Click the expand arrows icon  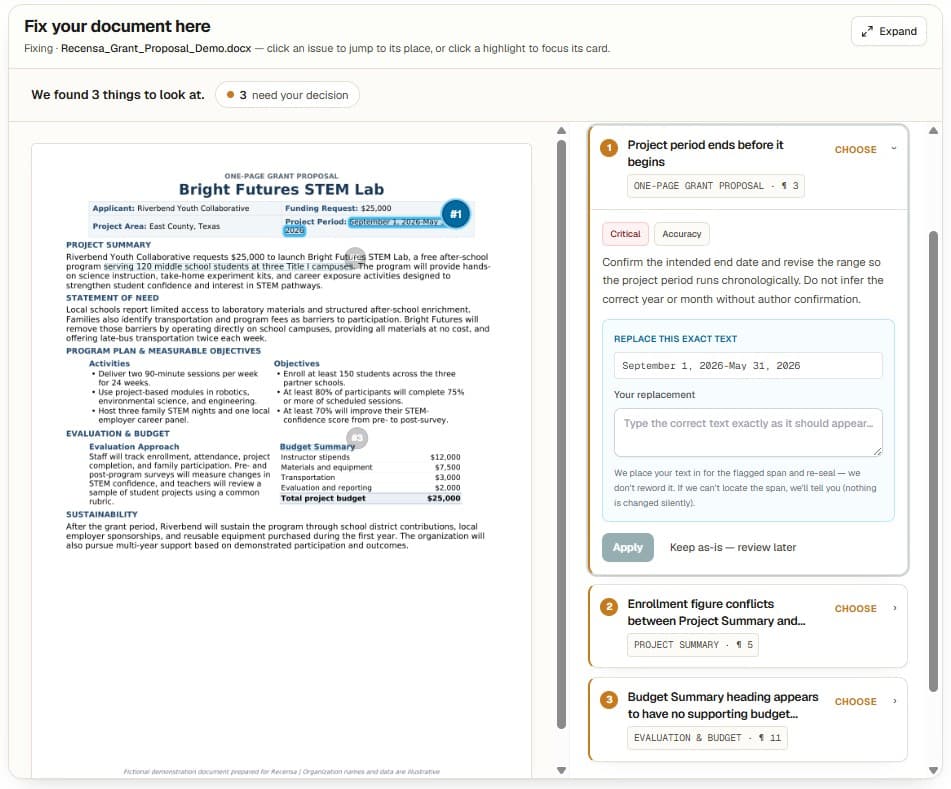867,32
